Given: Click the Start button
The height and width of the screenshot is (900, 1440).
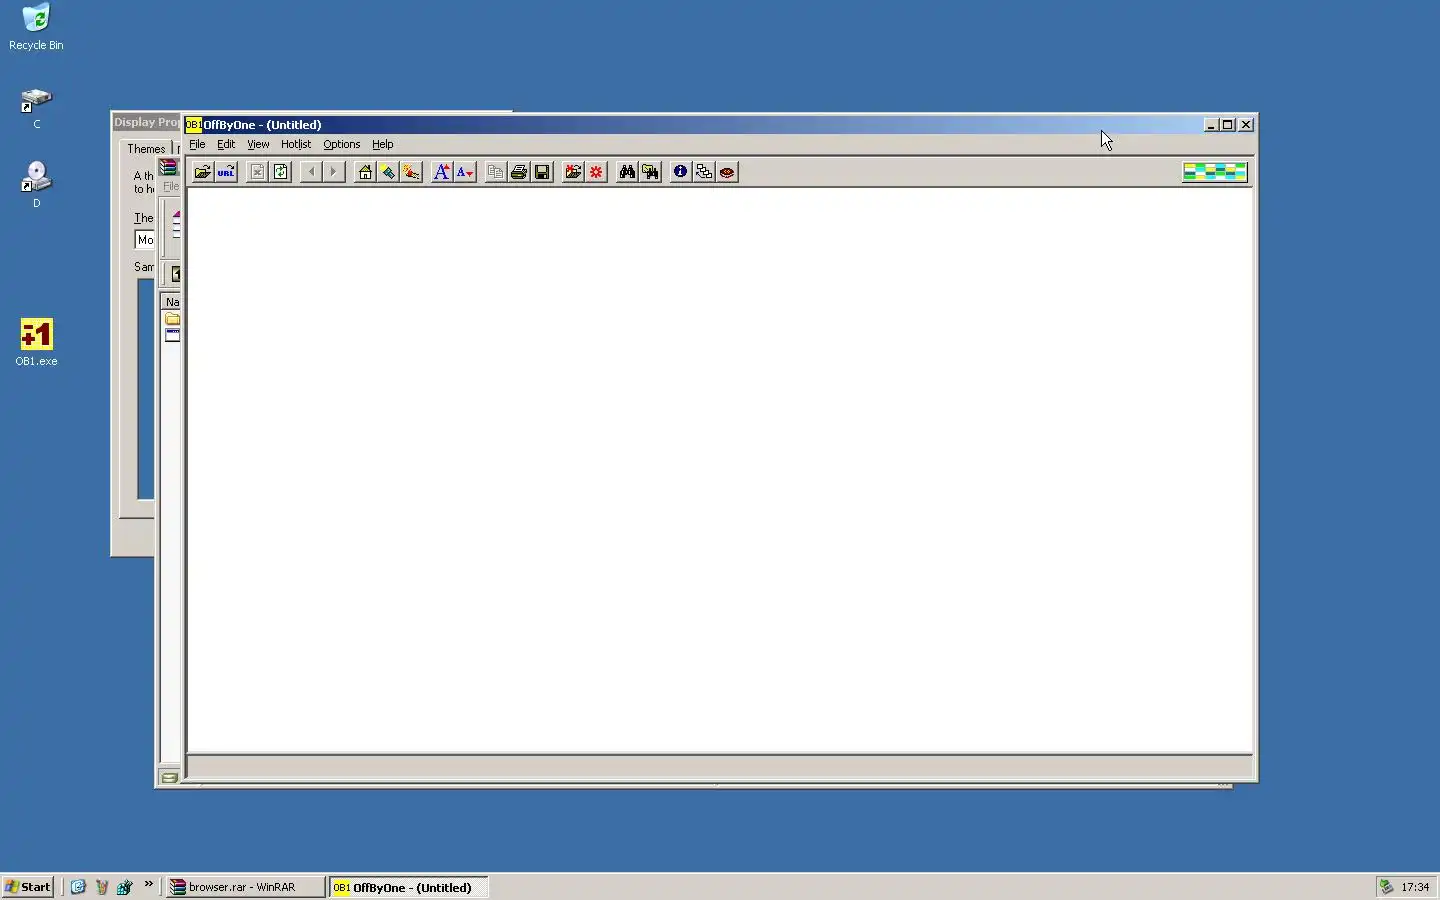Looking at the screenshot, I should [x=28, y=887].
